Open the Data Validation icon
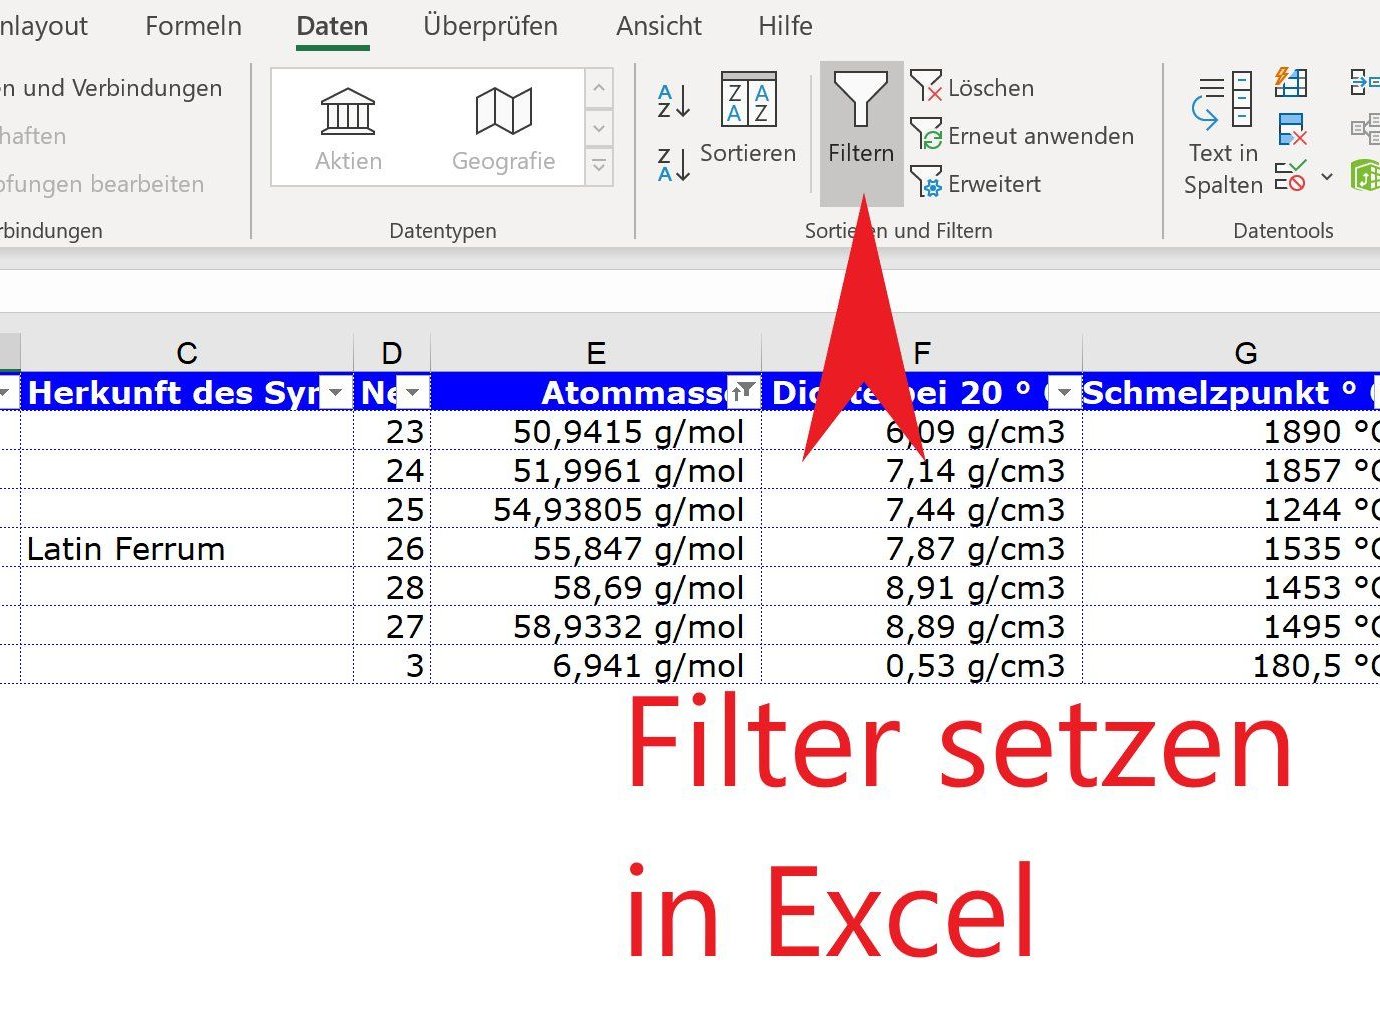This screenshot has width=1380, height=1035. pyautogui.click(x=1291, y=177)
